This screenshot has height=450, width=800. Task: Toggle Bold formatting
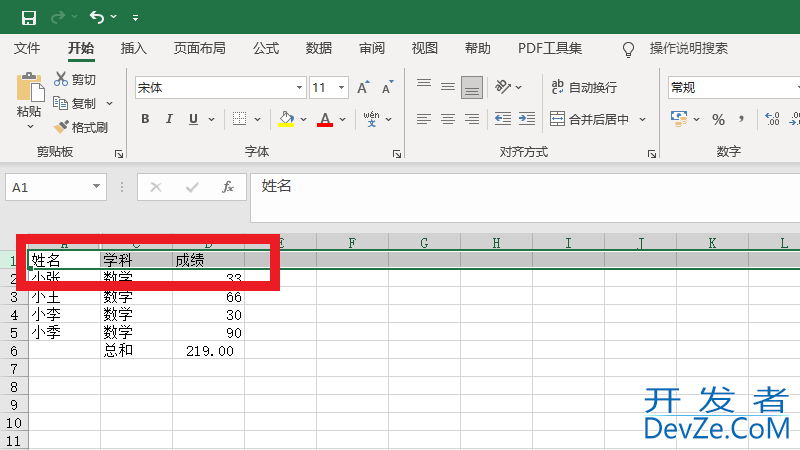point(145,119)
